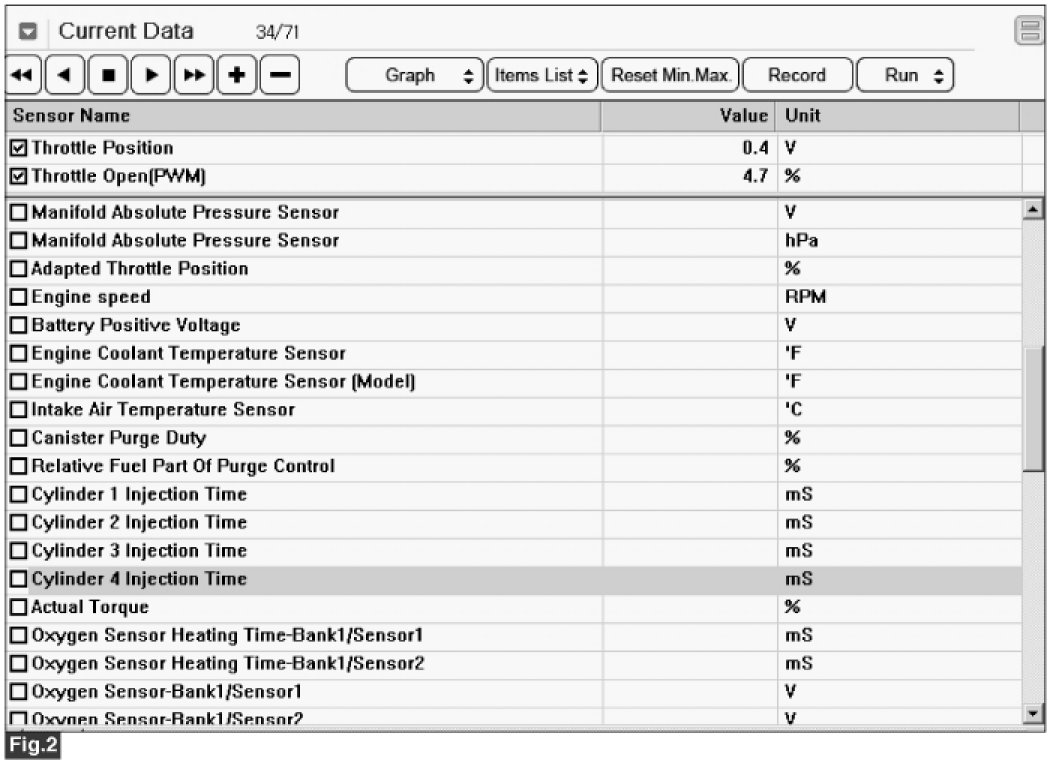The width and height of the screenshot is (1050, 763).
Task: Check the Battery Positive Voltage checkbox
Action: pyautogui.click(x=19, y=326)
